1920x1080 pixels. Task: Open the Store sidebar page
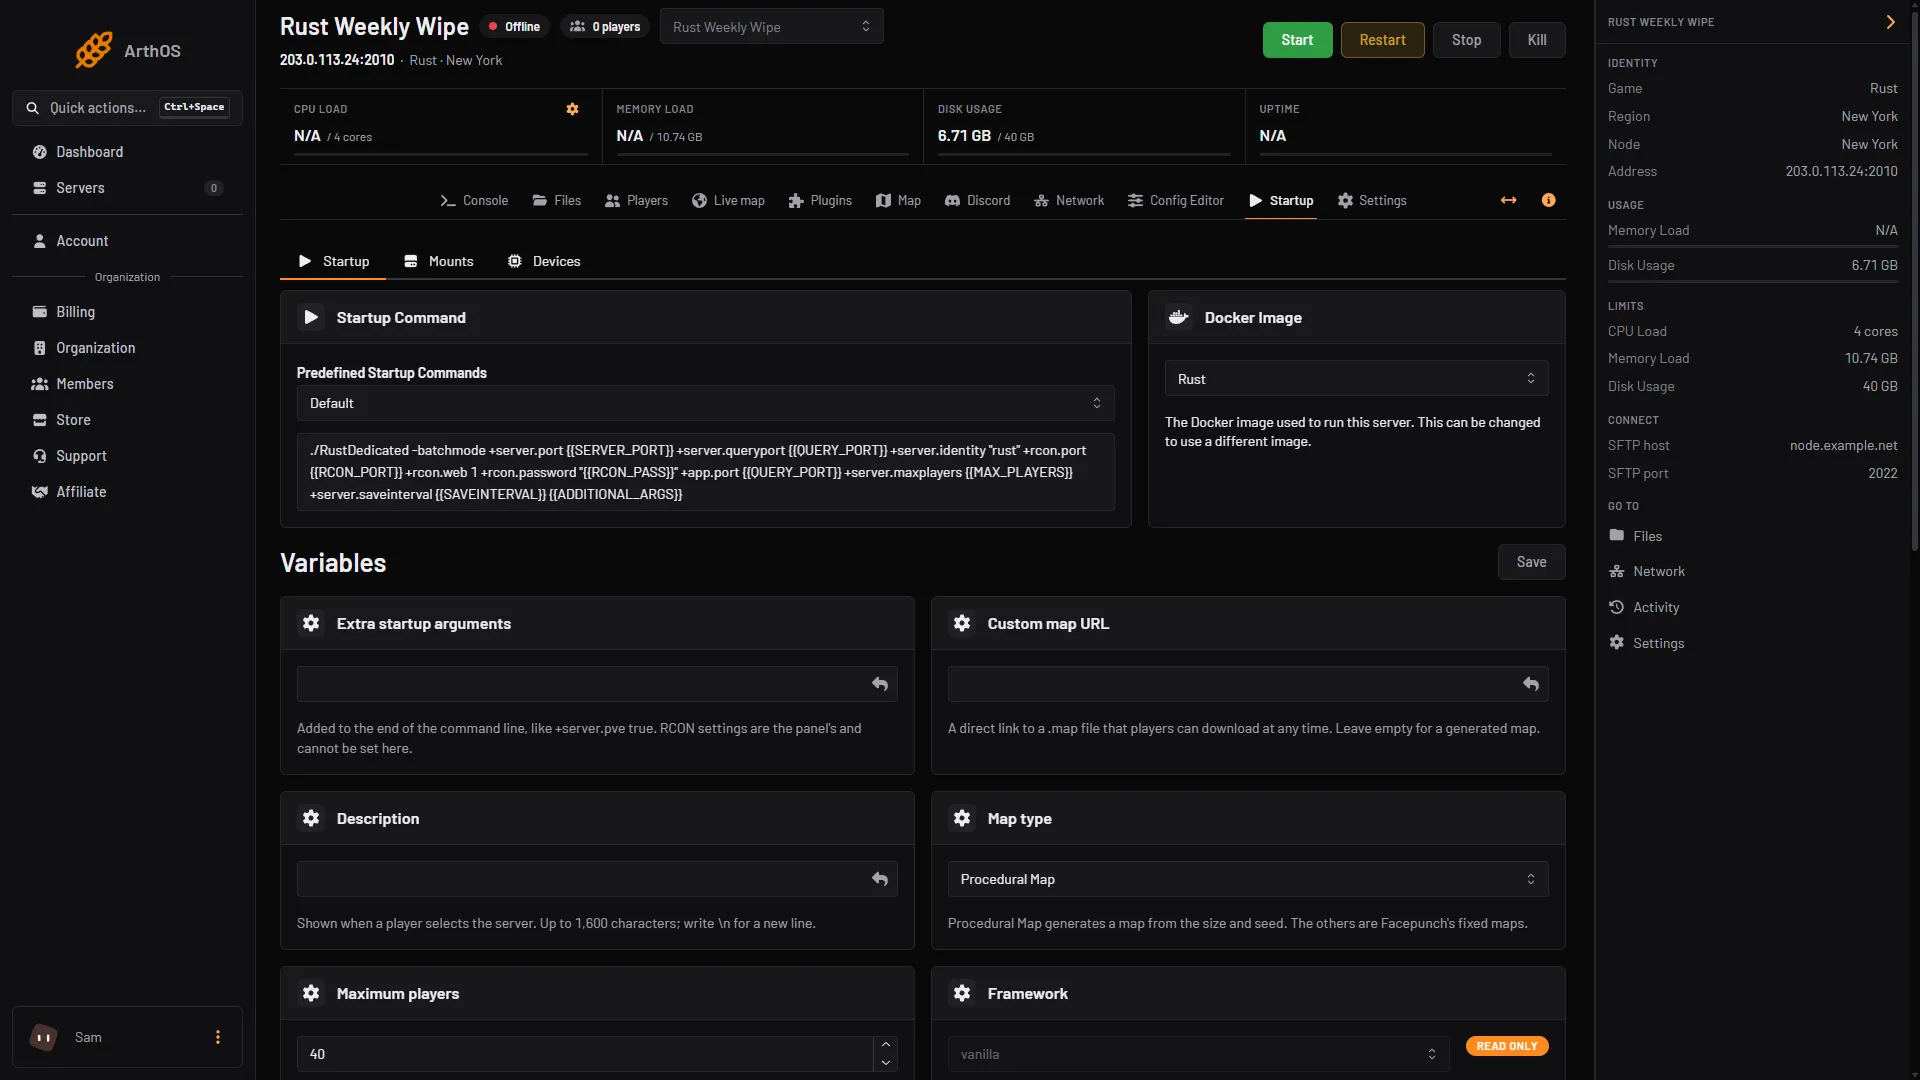point(127,420)
